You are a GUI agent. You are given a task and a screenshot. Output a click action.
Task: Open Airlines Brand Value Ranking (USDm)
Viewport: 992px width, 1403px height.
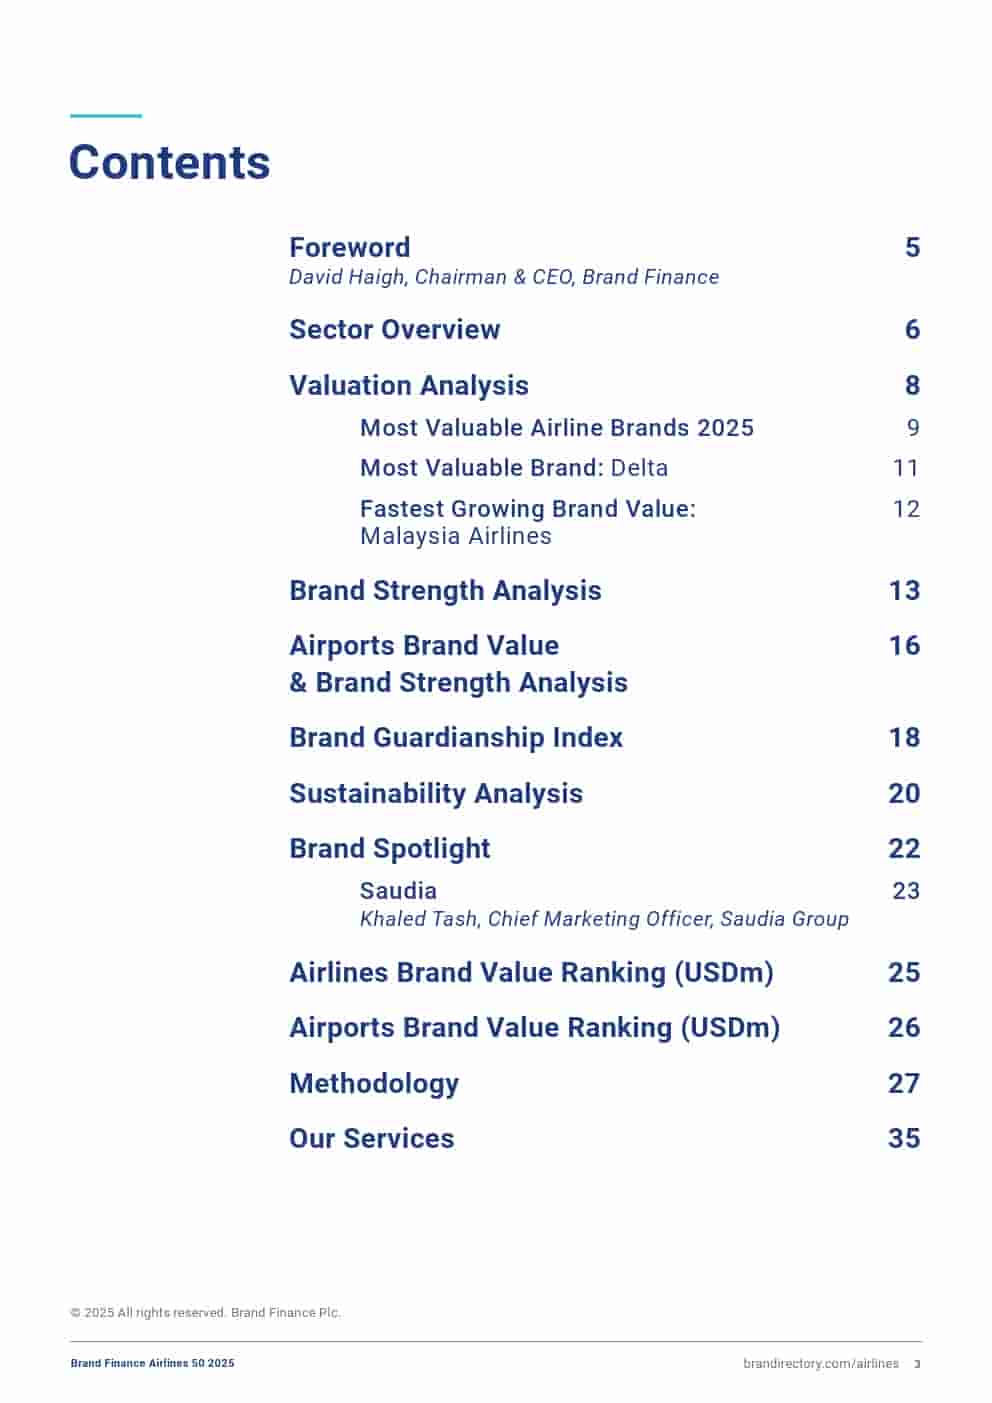click(x=531, y=972)
